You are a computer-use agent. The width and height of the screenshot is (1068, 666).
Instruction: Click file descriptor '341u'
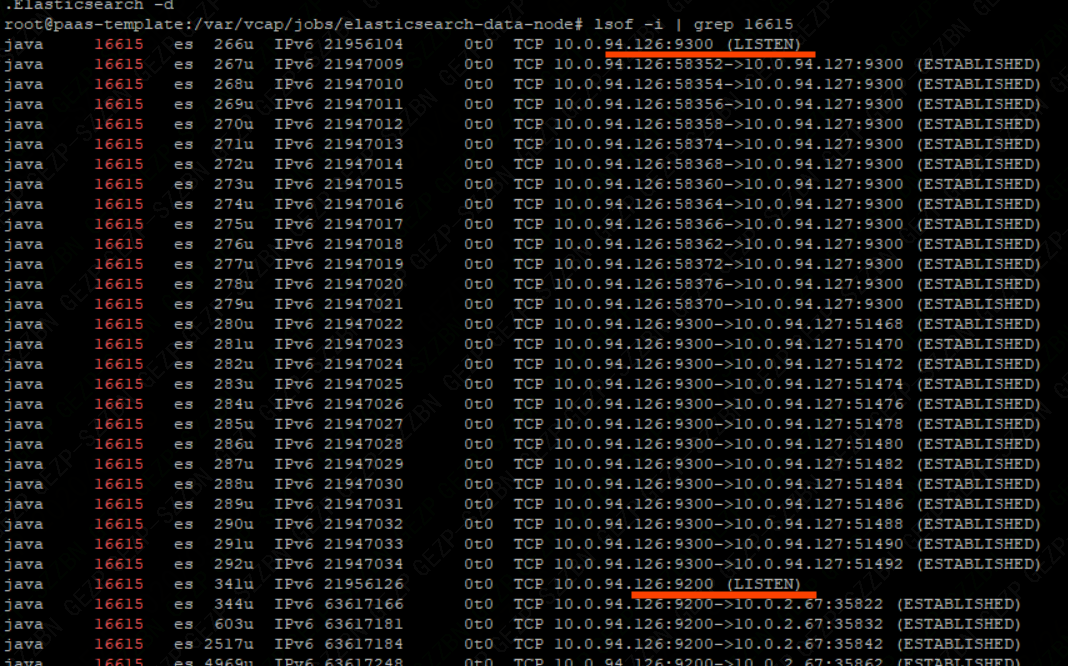tap(234, 584)
